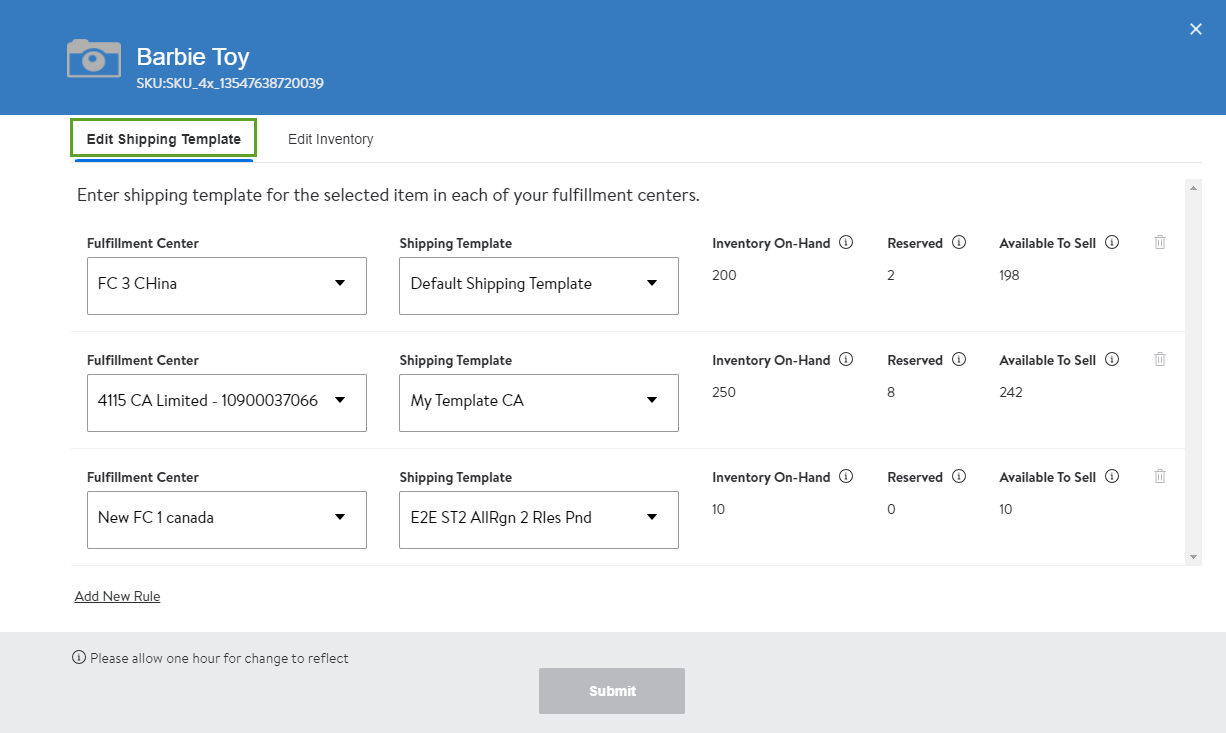Close the Barbie Toy dialog
This screenshot has width=1226, height=733.
1195,29
